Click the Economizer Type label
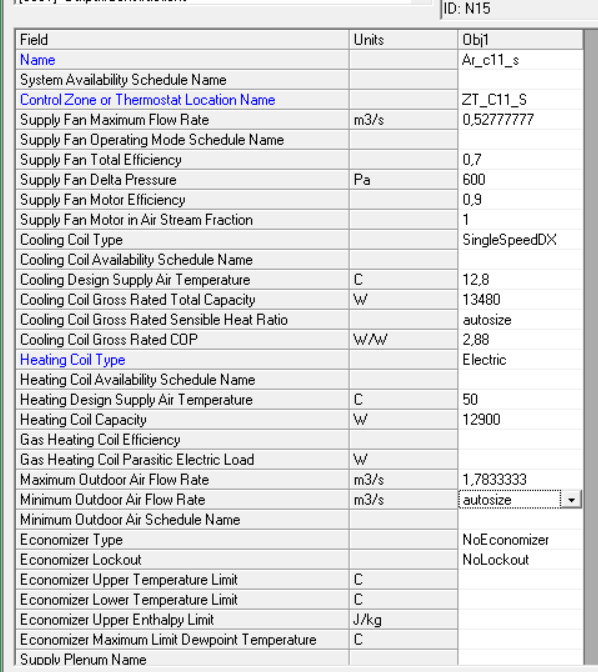The width and height of the screenshot is (598, 672). (71, 540)
